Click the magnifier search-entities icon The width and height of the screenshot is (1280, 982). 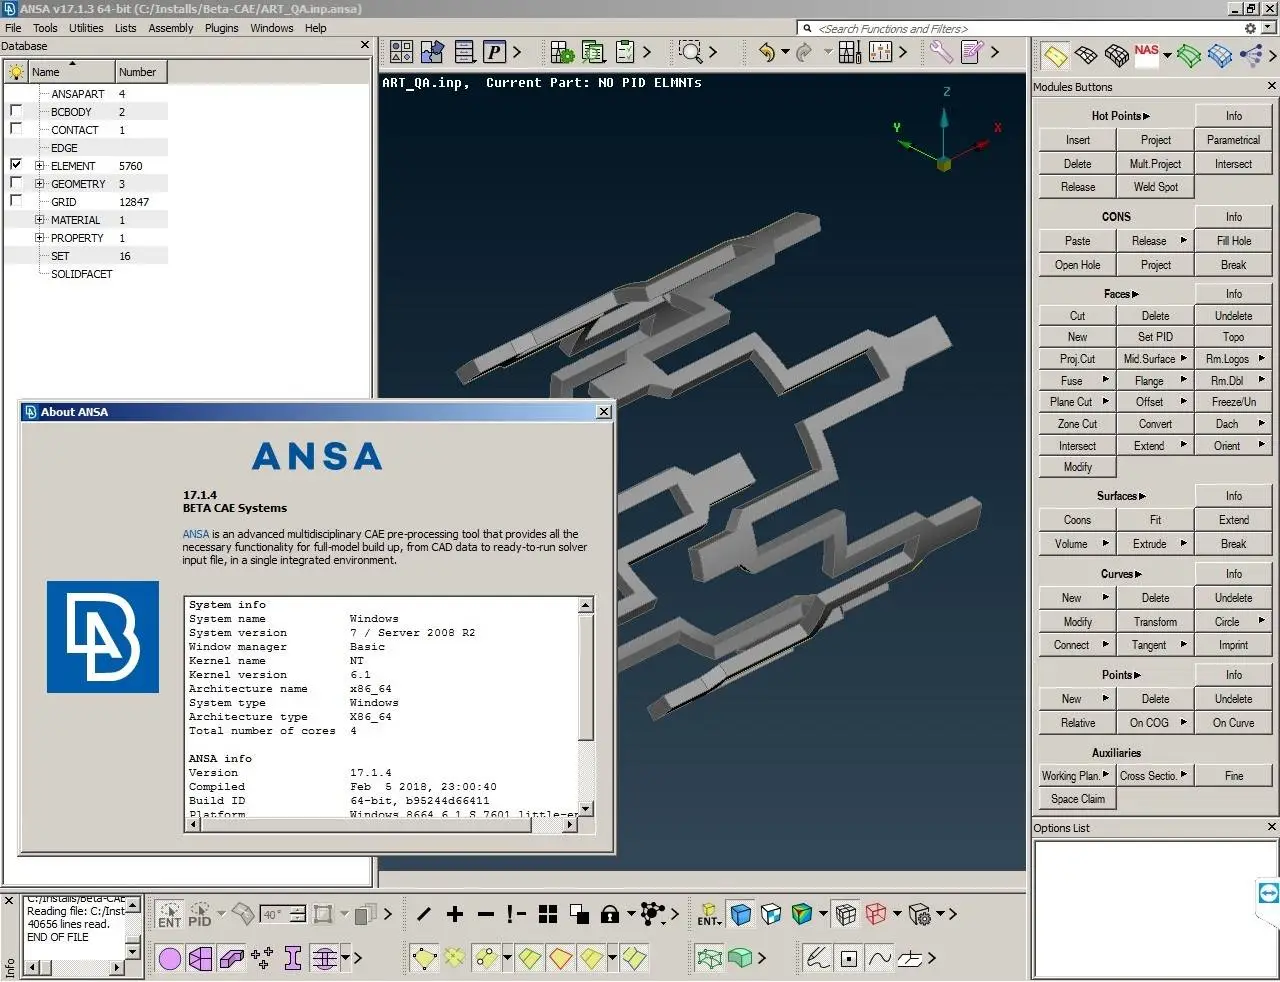(x=690, y=52)
